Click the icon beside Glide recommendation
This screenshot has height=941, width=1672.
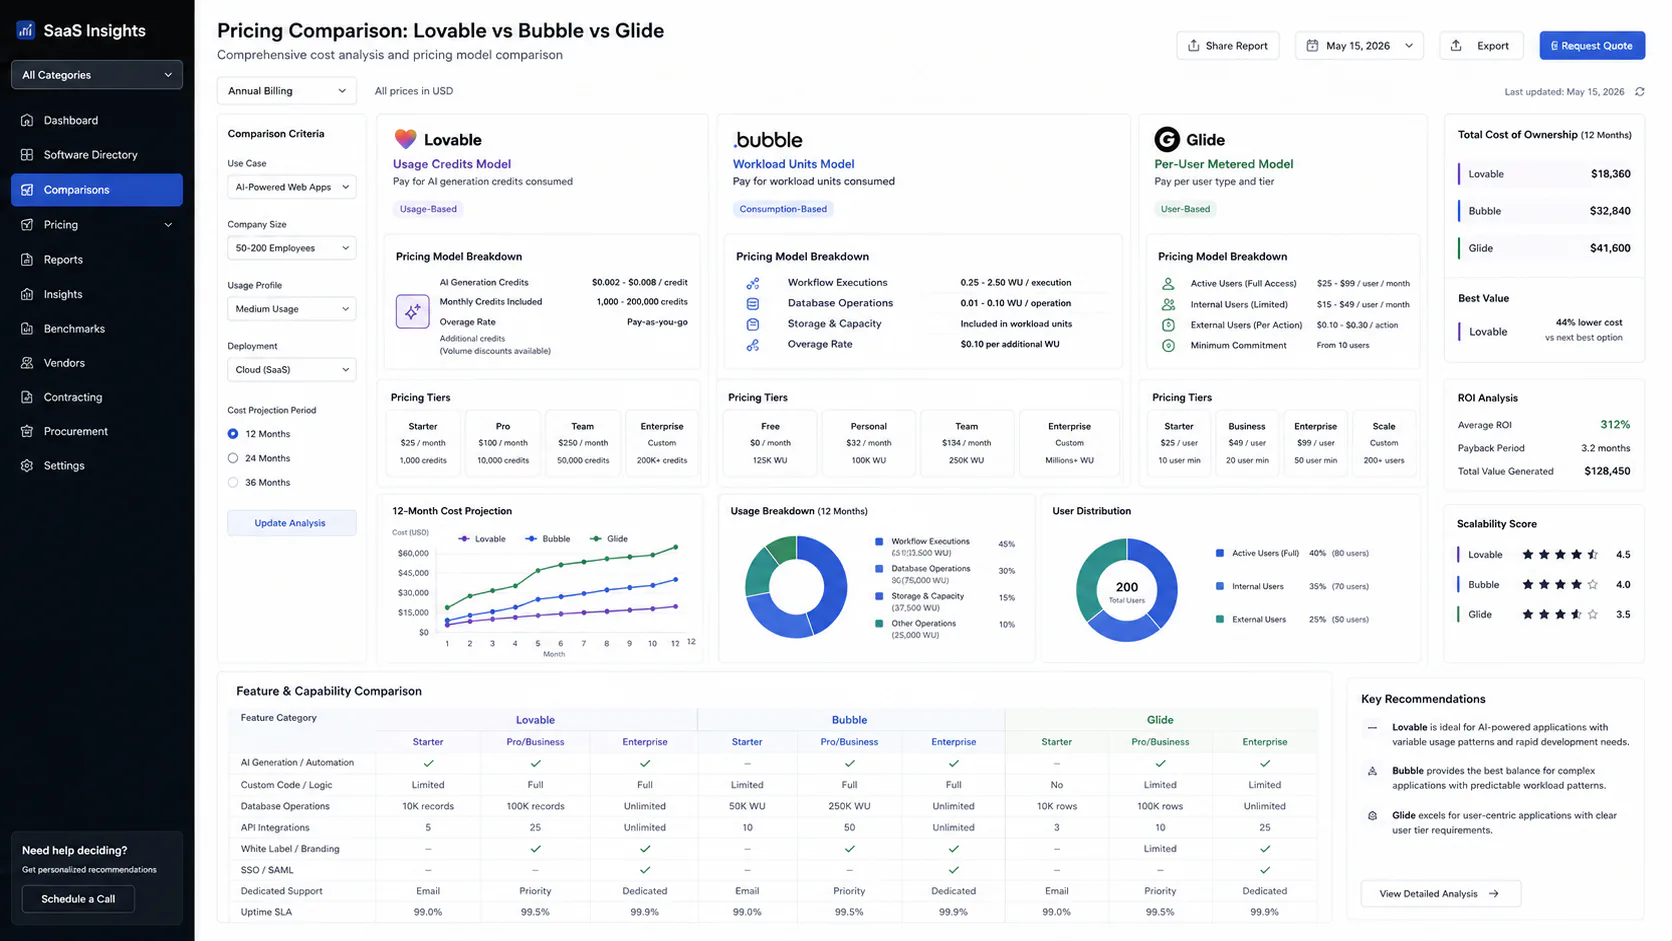1372,815
